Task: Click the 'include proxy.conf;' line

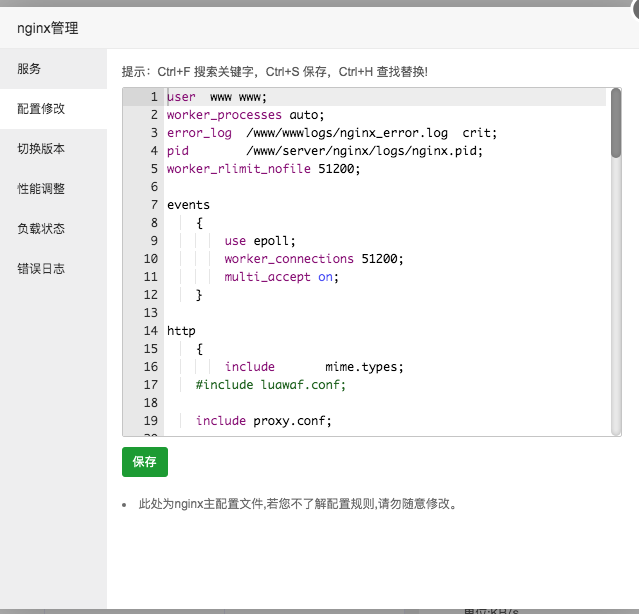Action: (x=264, y=420)
